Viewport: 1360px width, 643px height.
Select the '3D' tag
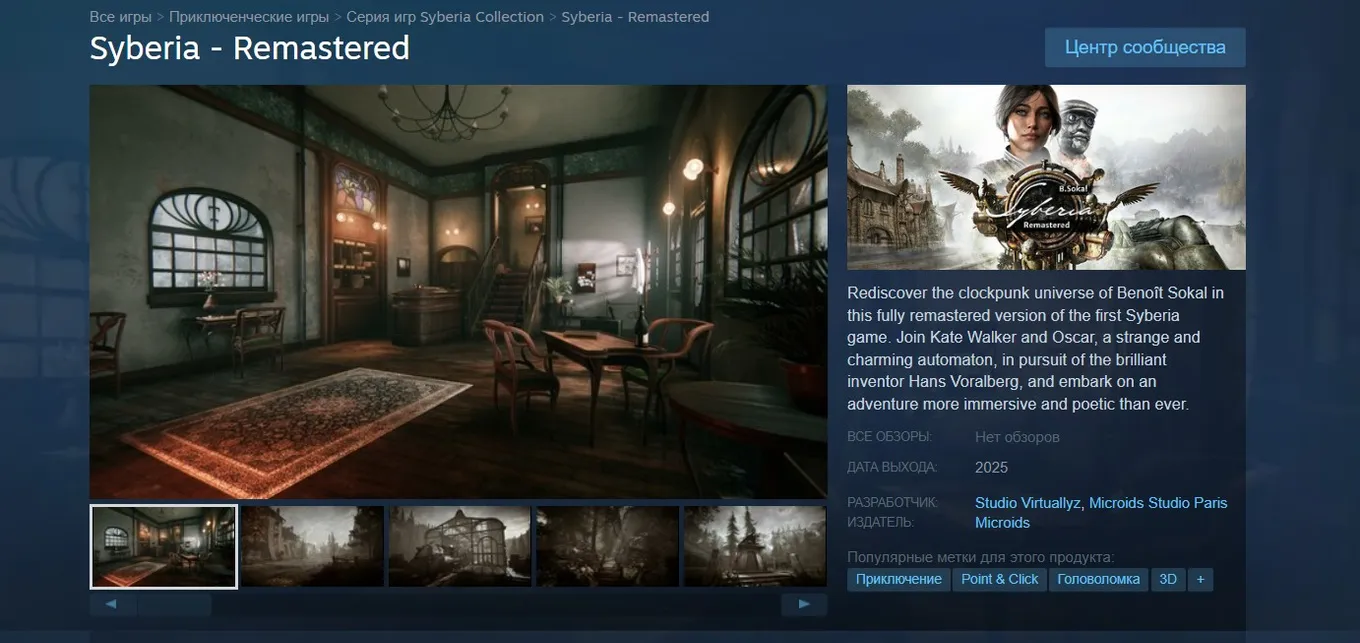click(1168, 579)
